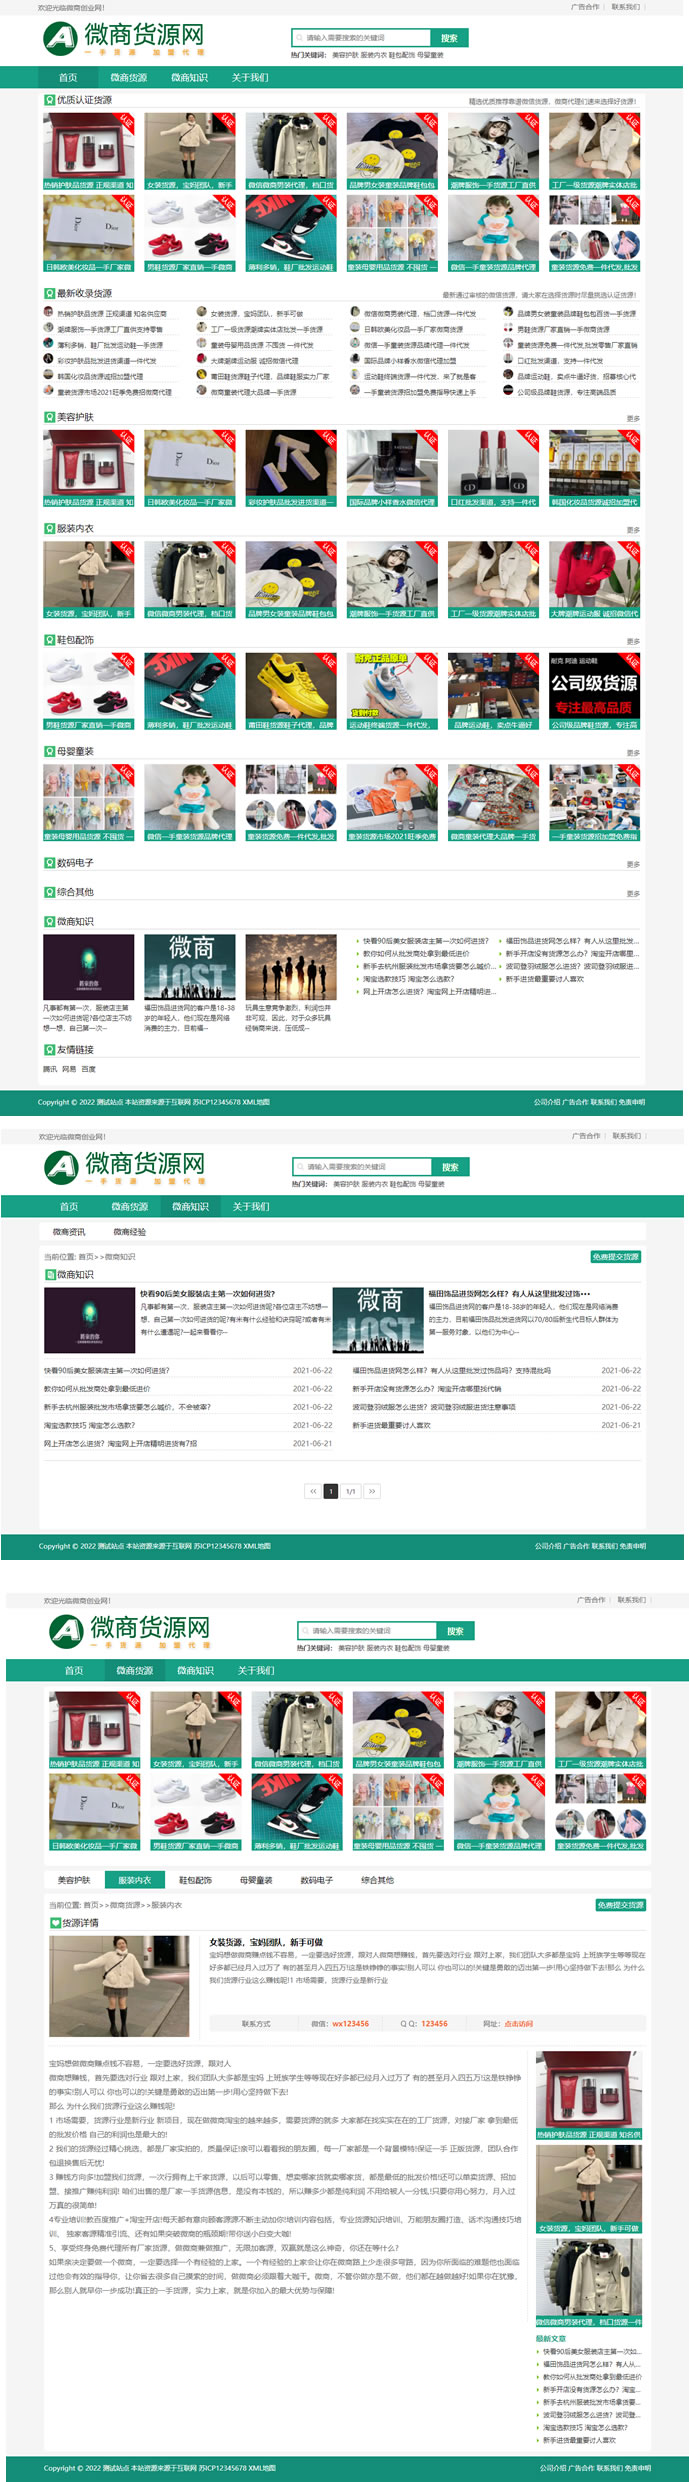This screenshot has width=689, height=2482.
Task: Go to previous page with « pagination button
Action: (x=313, y=1491)
